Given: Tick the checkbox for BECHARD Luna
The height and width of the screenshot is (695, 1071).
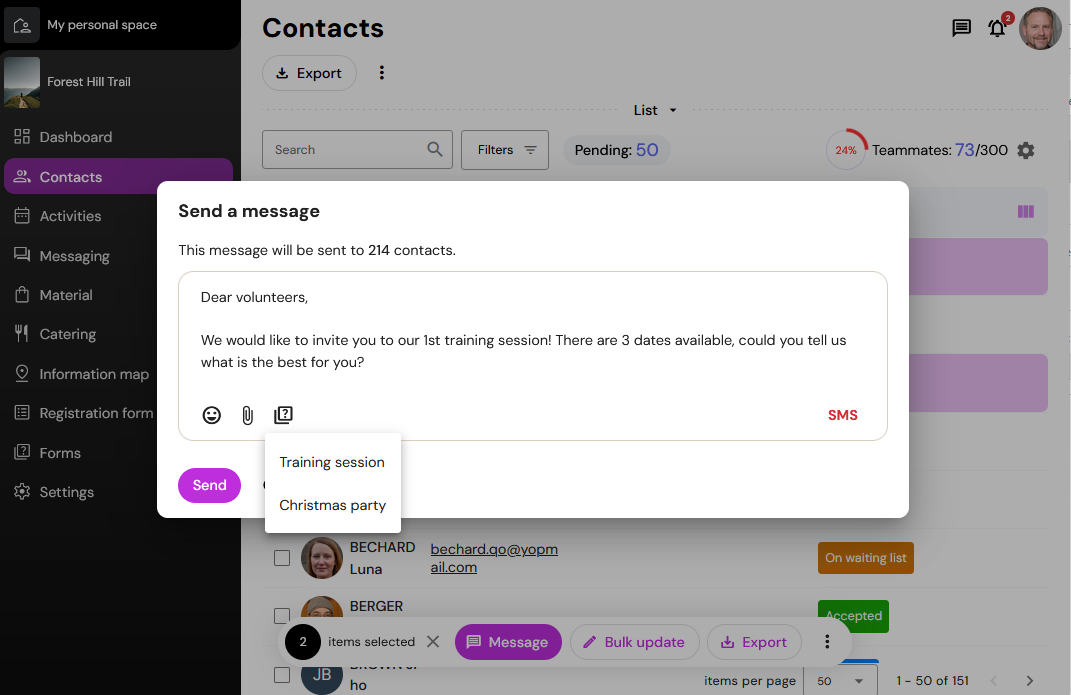Looking at the screenshot, I should [x=282, y=558].
